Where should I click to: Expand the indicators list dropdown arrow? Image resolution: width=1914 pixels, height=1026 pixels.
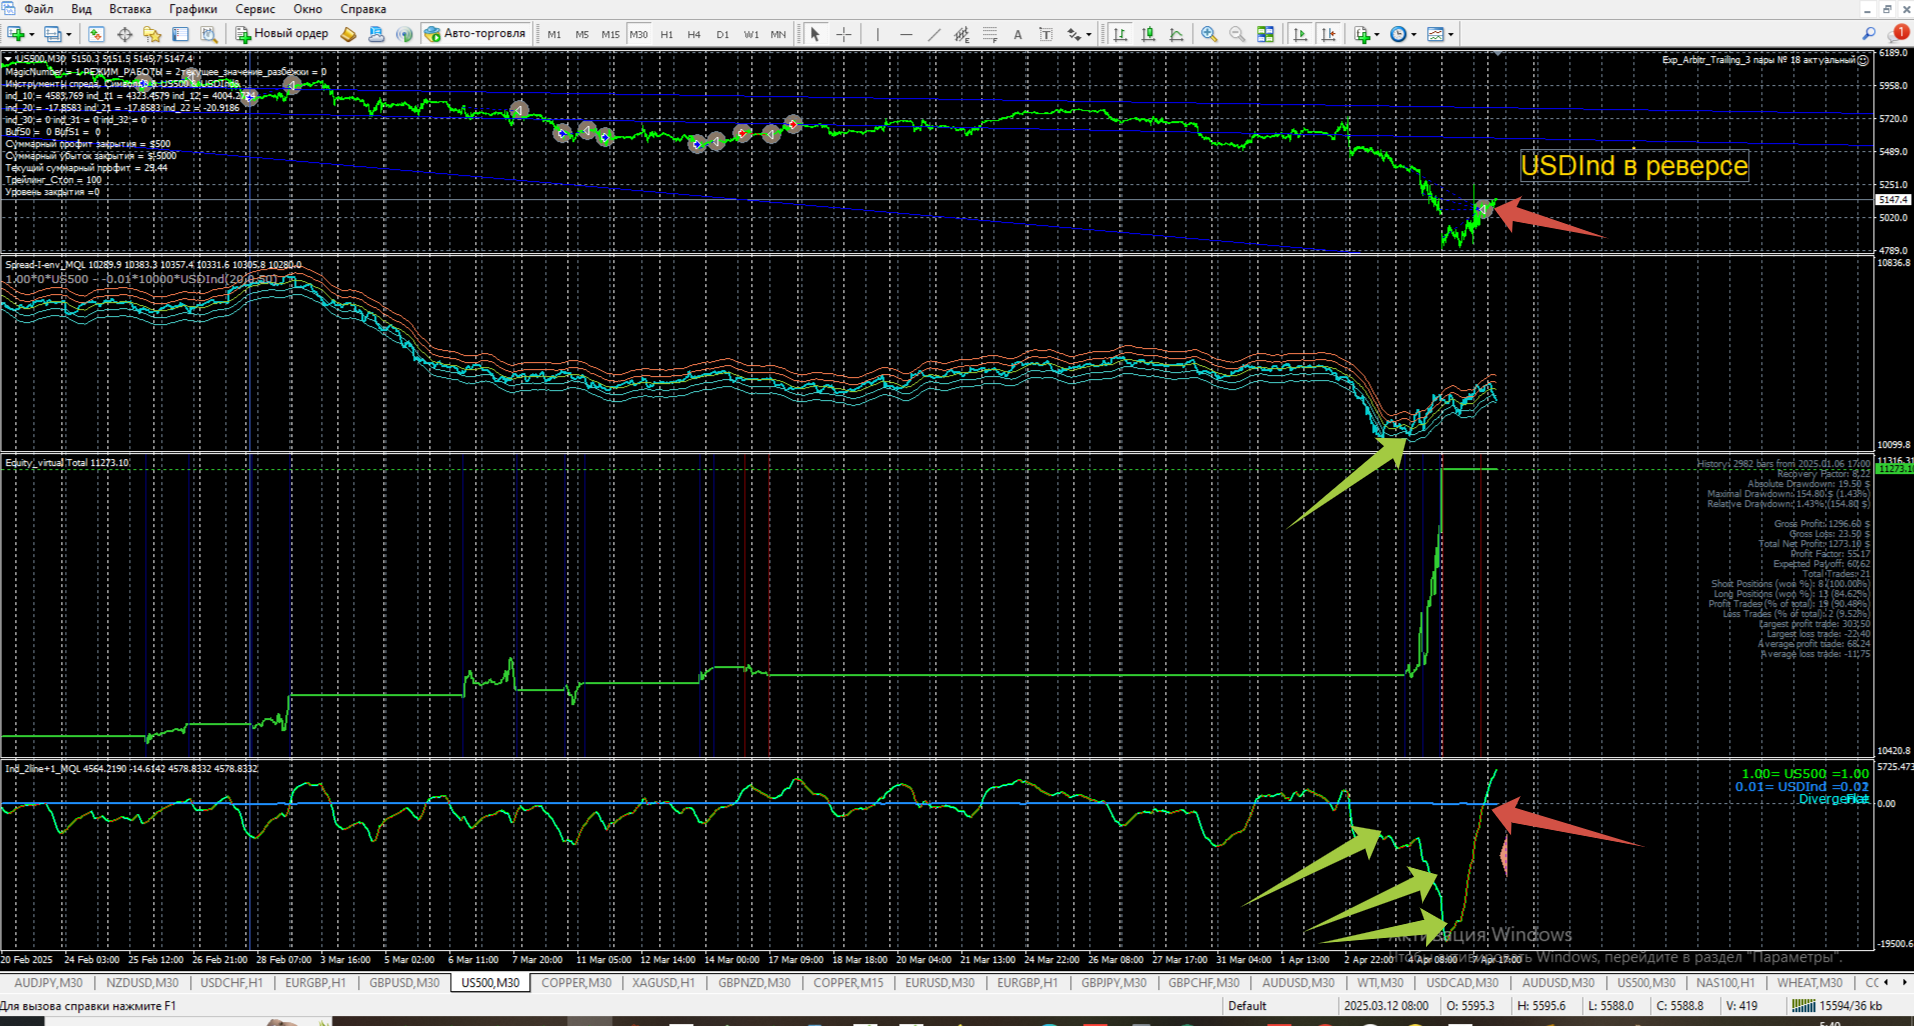pyautogui.click(x=1377, y=35)
